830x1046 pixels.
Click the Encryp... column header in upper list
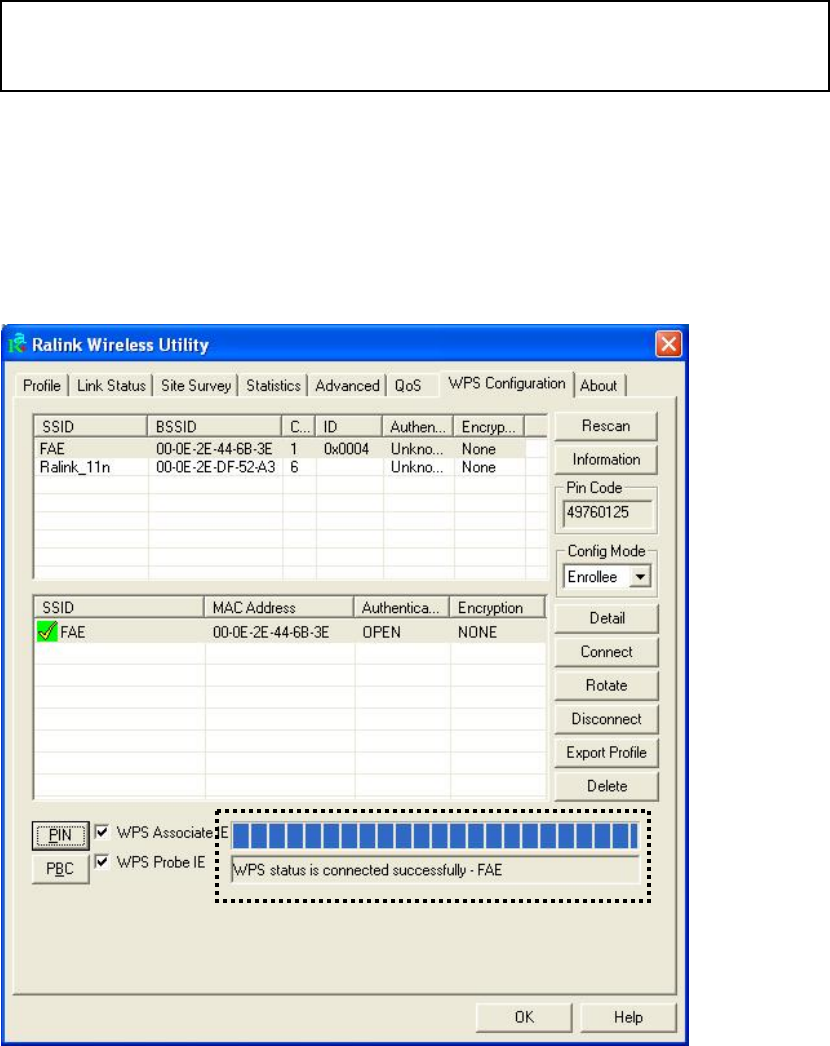tap(489, 426)
